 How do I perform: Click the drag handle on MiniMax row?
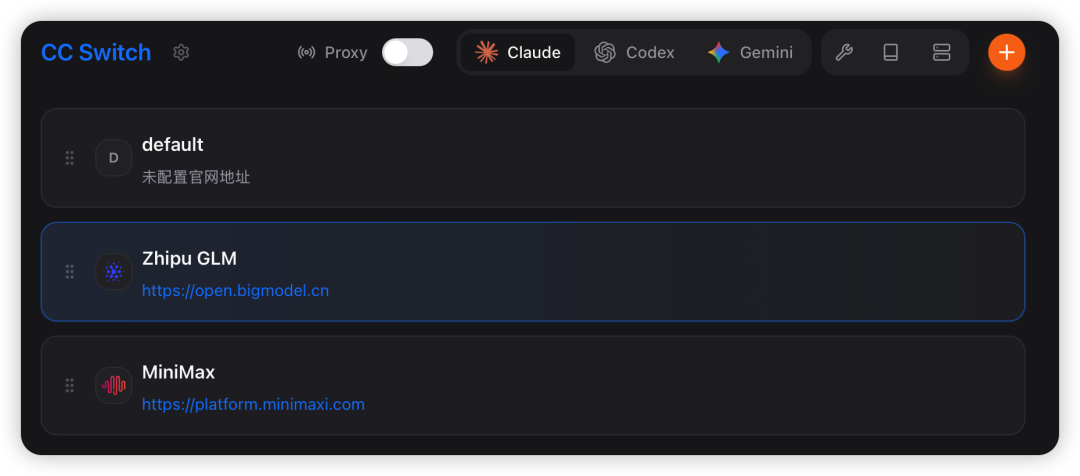click(70, 386)
